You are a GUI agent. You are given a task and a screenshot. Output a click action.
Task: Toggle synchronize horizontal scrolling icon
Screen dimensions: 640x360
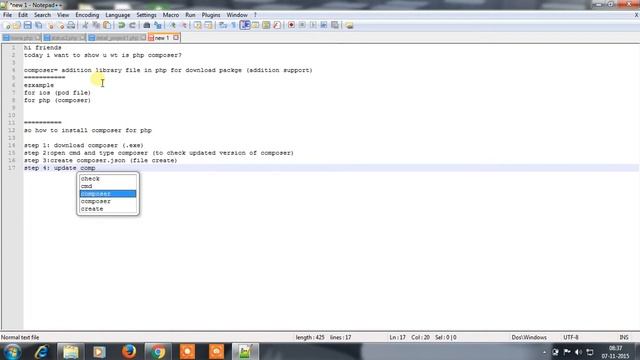coord(209,25)
